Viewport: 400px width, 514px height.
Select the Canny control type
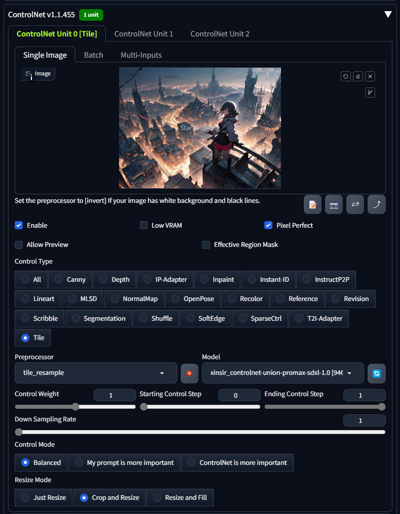tap(70, 279)
